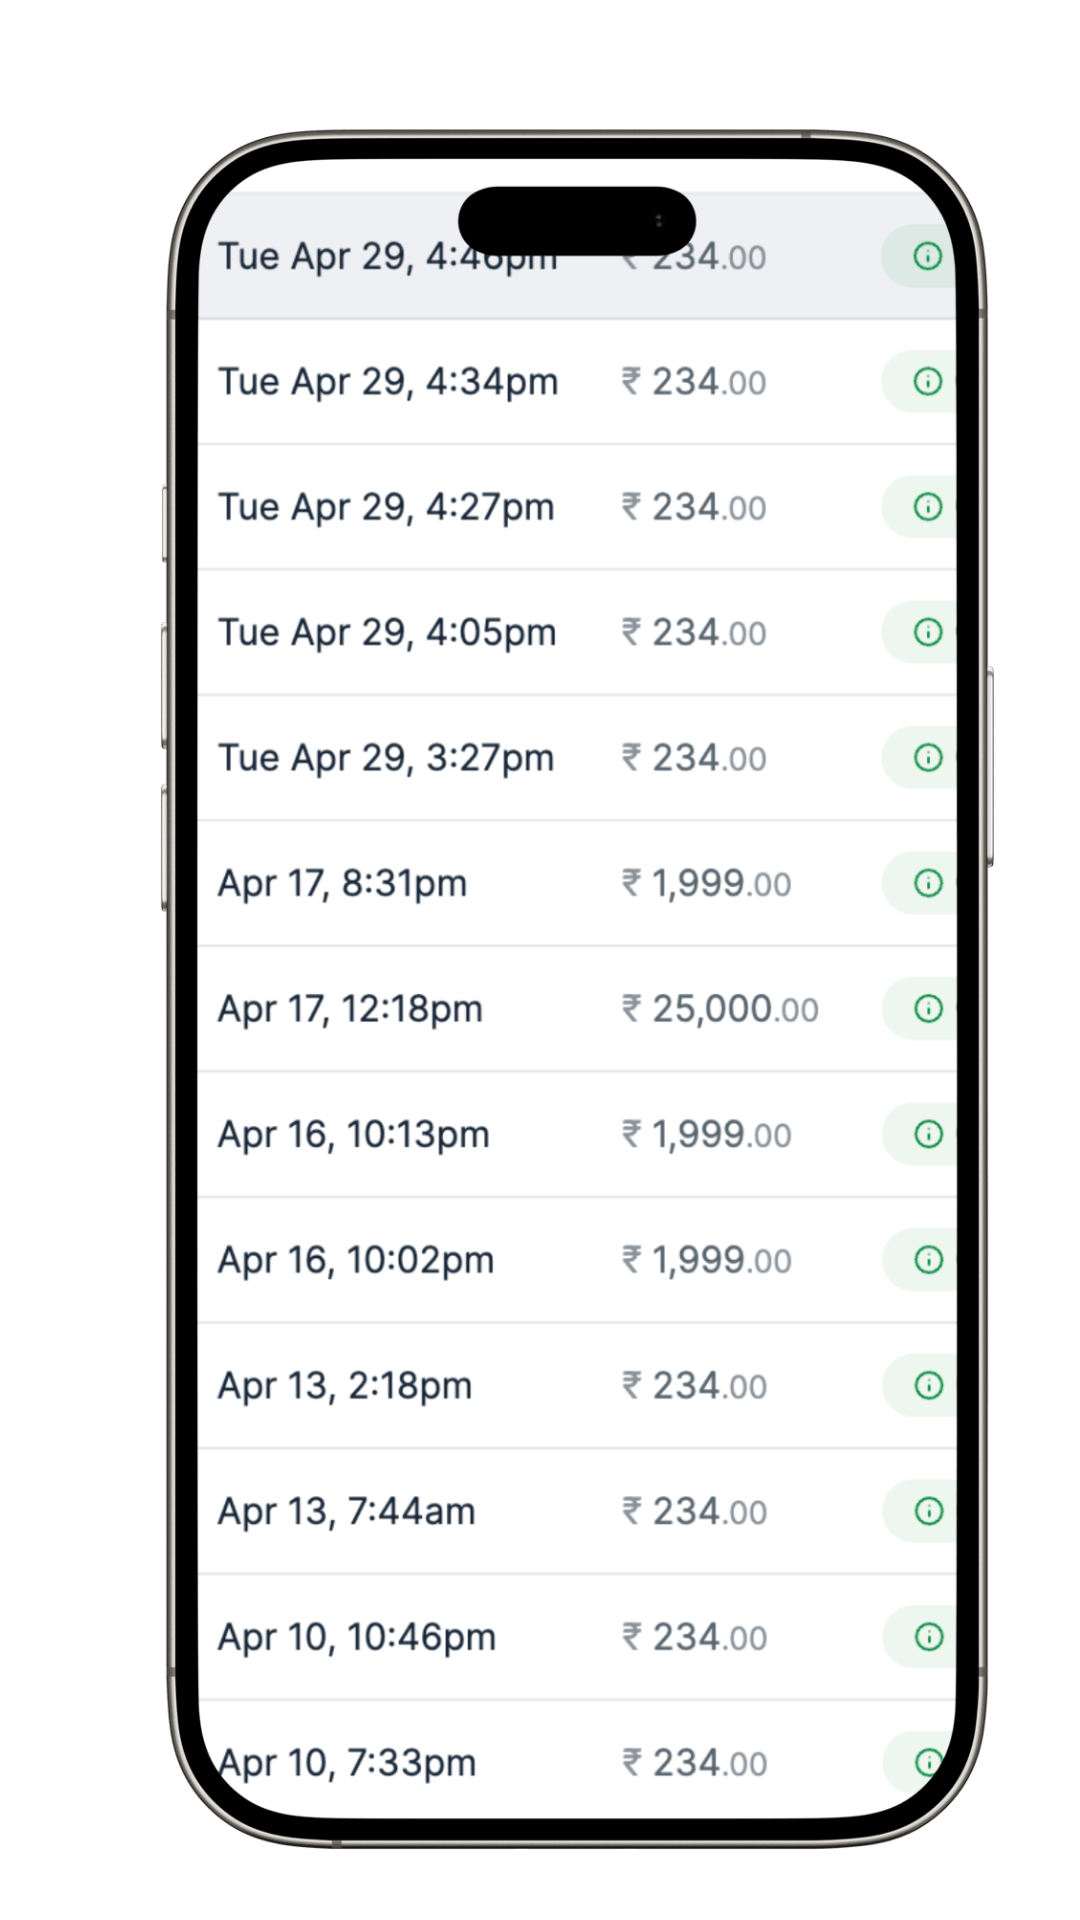
Task: Select the Tue Apr 29, 4:34pm transaction
Action: (577, 382)
